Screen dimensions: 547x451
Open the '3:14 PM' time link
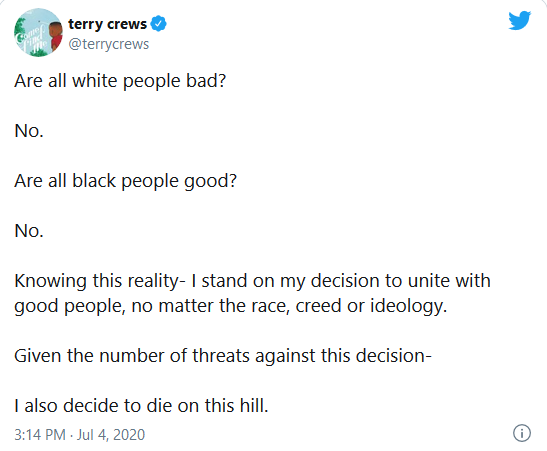click(x=40, y=435)
